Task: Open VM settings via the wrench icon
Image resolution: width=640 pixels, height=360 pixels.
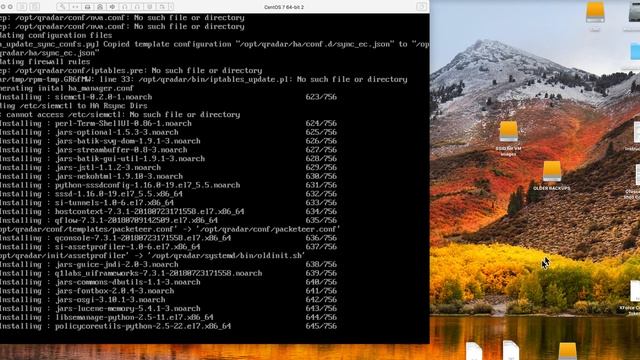Action: point(62,7)
